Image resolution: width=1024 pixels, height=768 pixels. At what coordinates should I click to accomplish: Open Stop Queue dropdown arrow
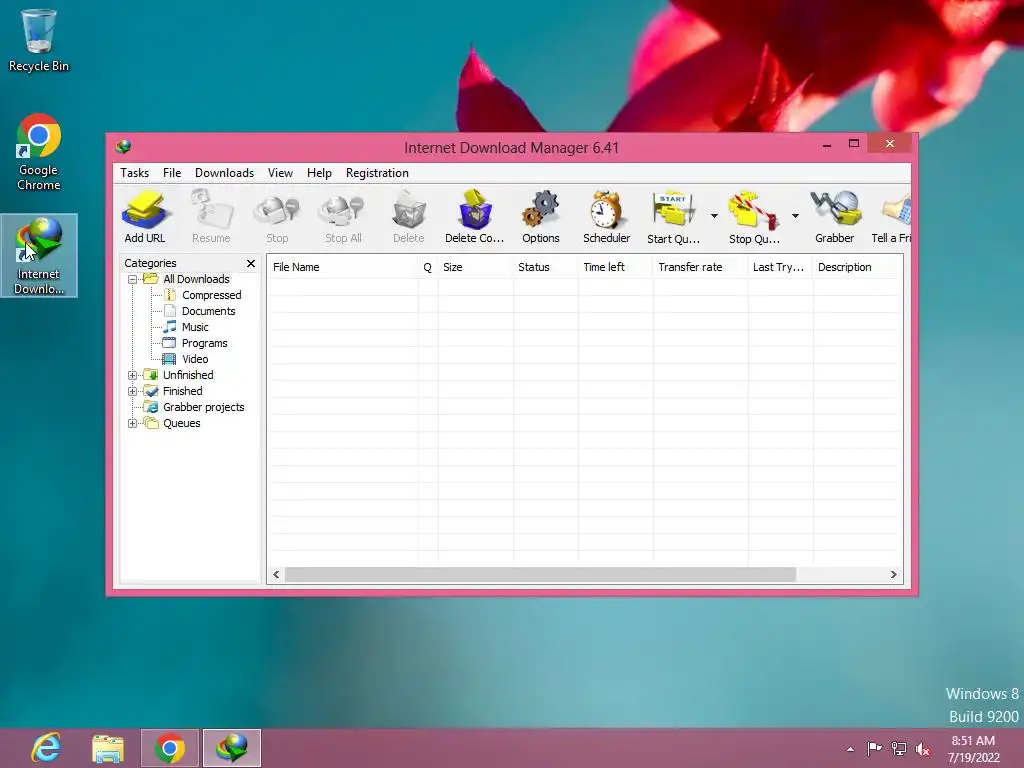(795, 216)
